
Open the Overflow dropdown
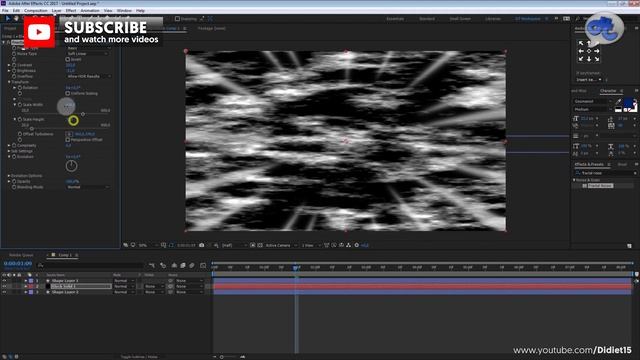pyautogui.click(x=88, y=76)
